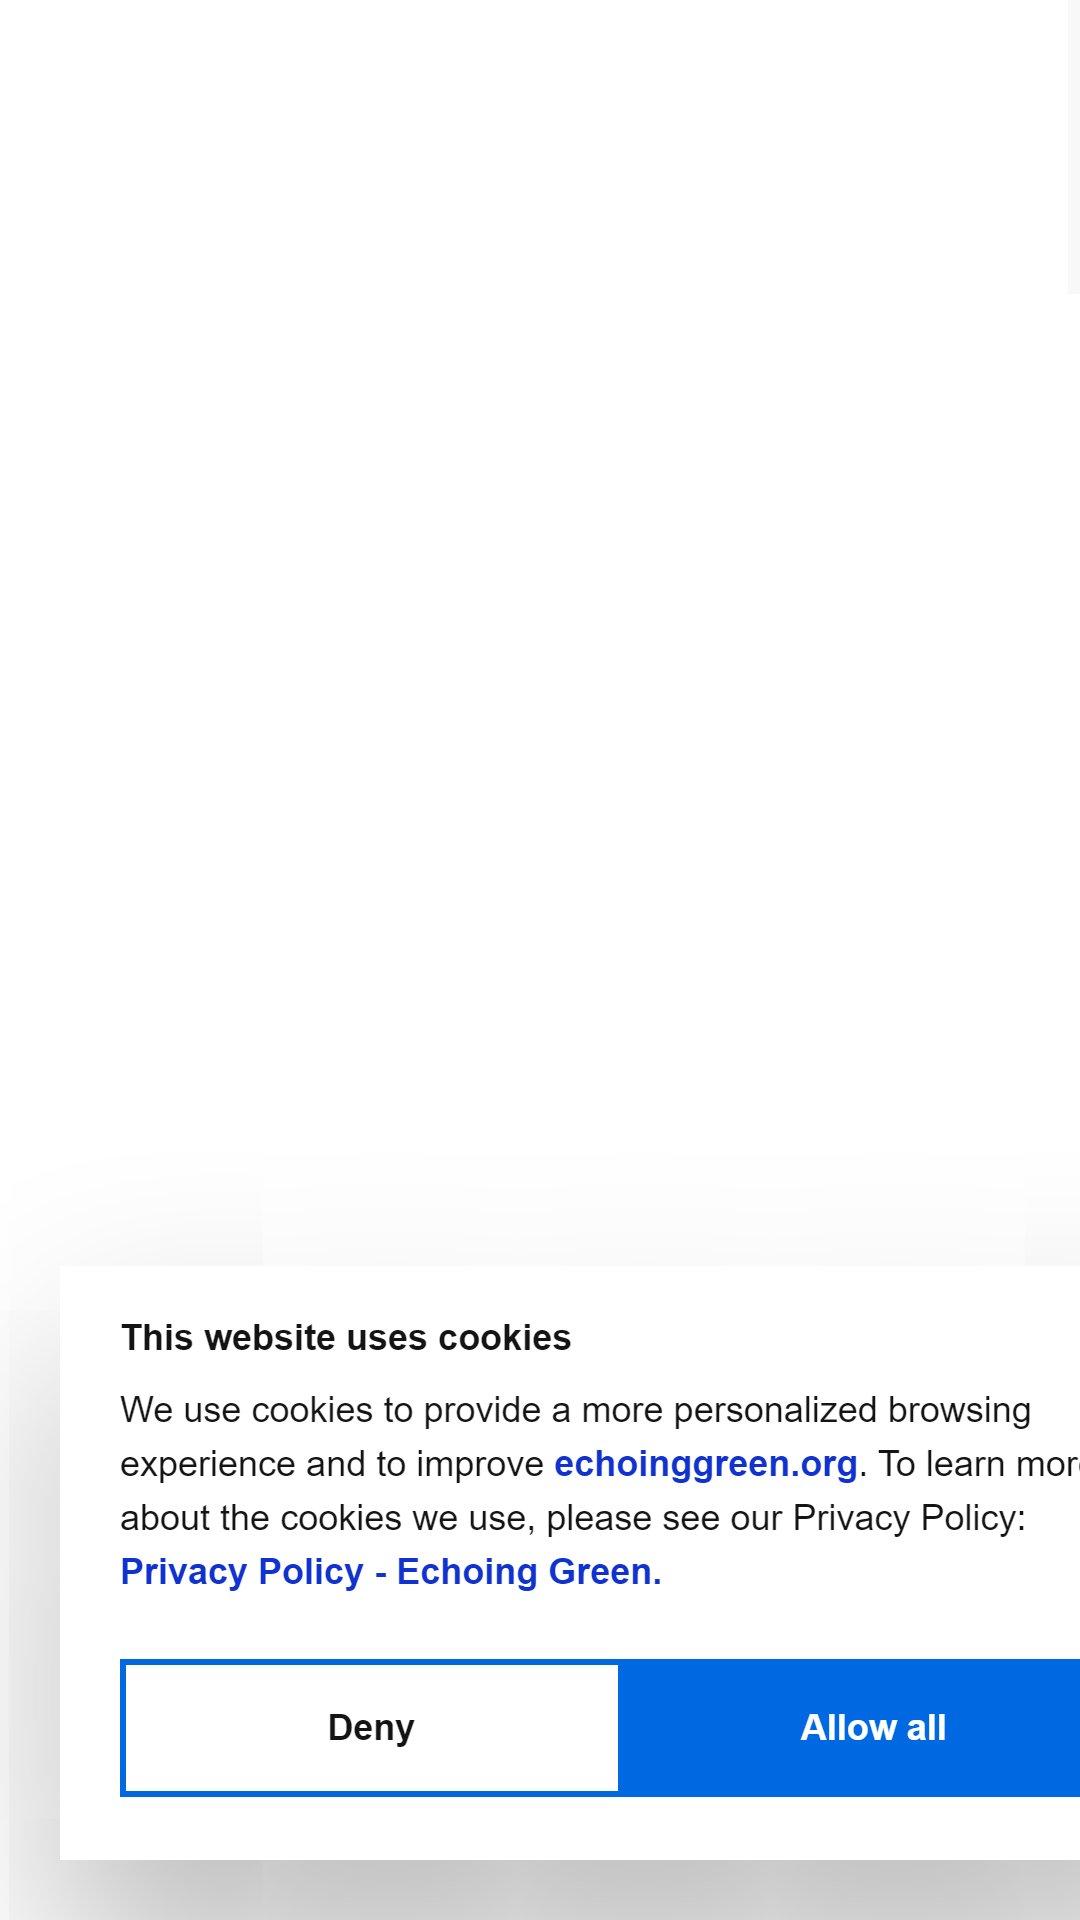
Task: Click the cookie description paragraph text
Action: tap(600, 1491)
